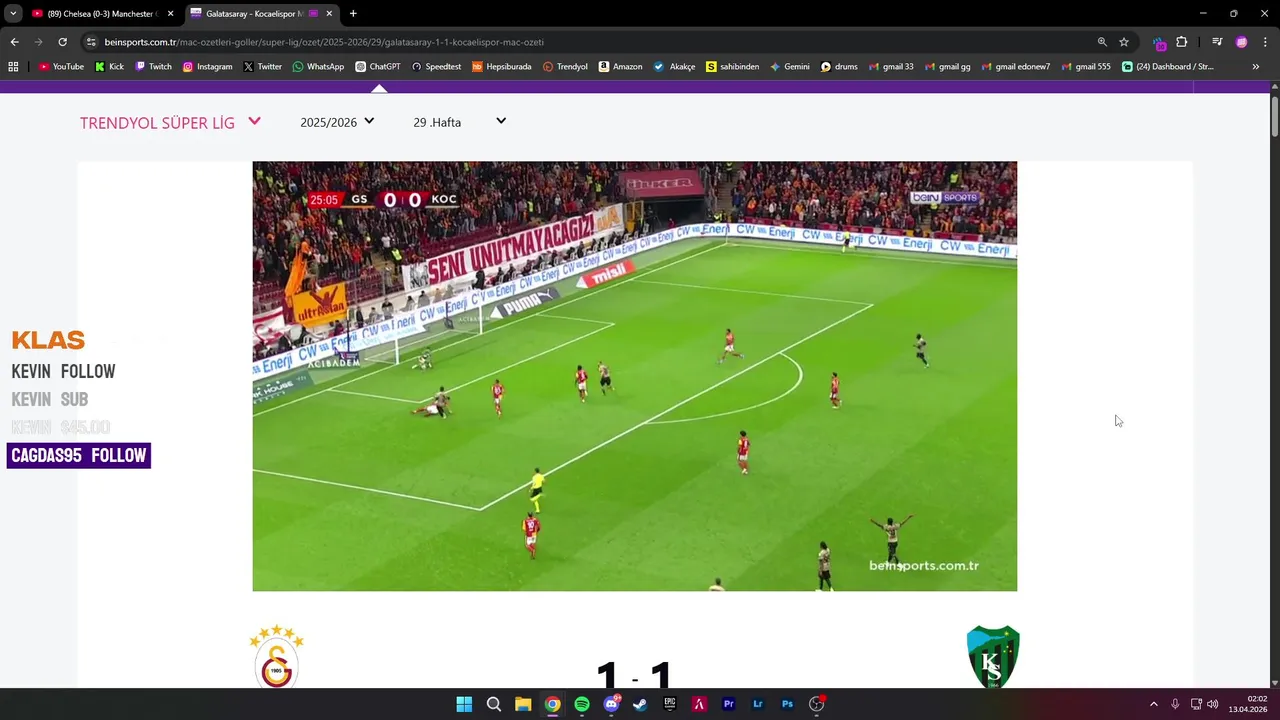Open the Gemini bookmark
This screenshot has width=1280, height=720.
click(x=790, y=67)
